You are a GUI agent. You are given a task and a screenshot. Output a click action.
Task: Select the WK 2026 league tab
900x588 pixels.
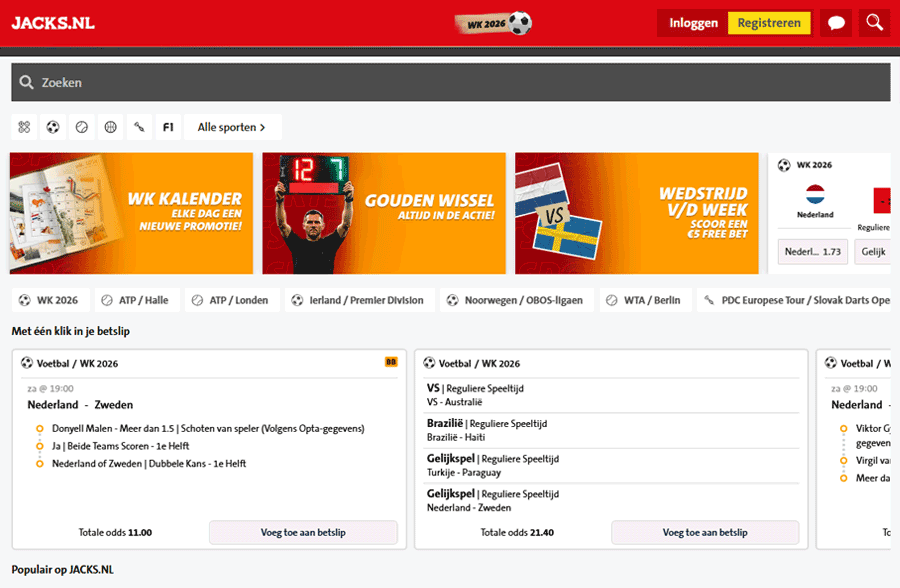click(x=51, y=300)
